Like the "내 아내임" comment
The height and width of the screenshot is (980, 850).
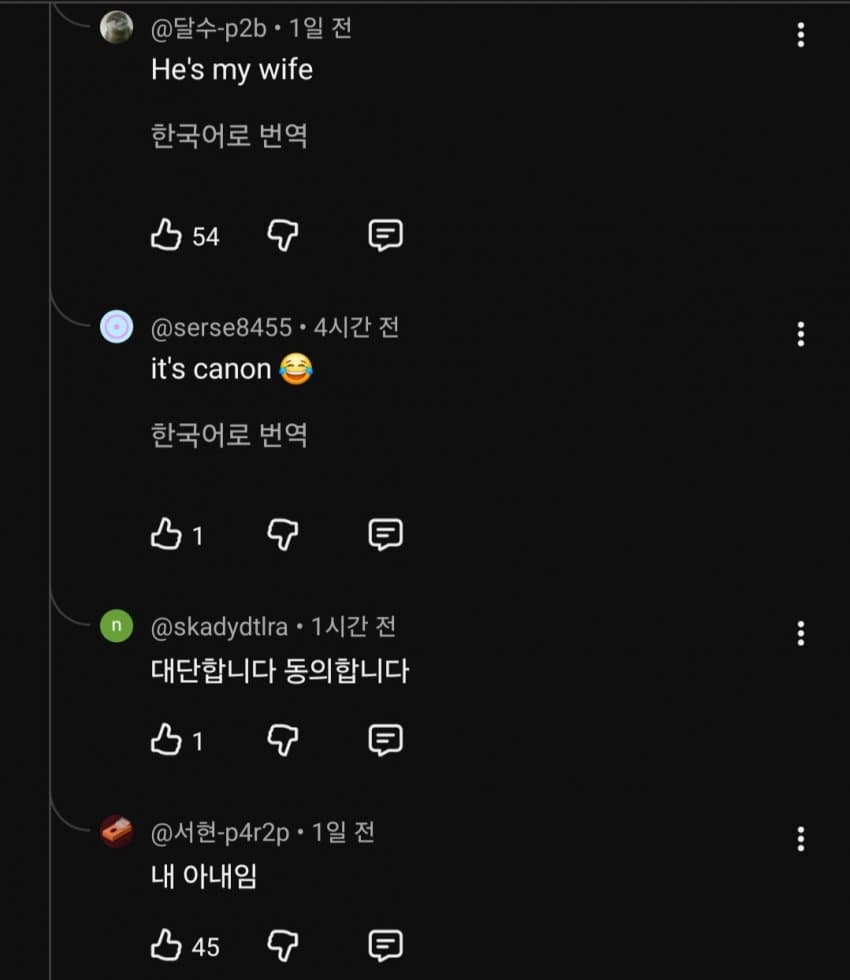point(166,945)
